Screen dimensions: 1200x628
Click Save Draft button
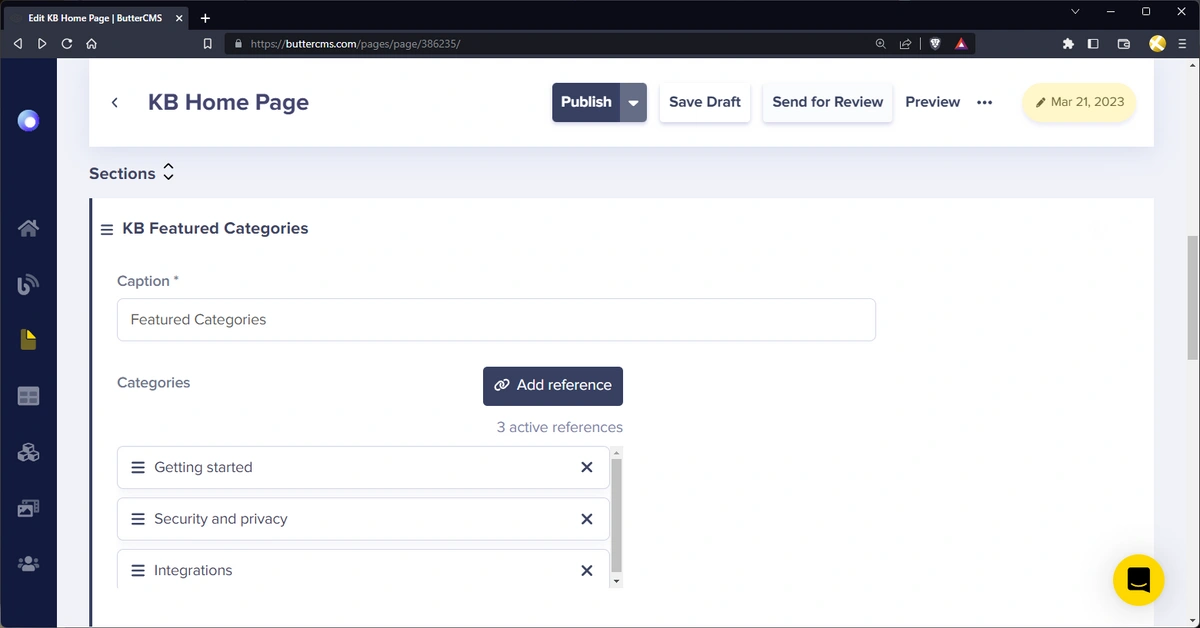tap(705, 102)
